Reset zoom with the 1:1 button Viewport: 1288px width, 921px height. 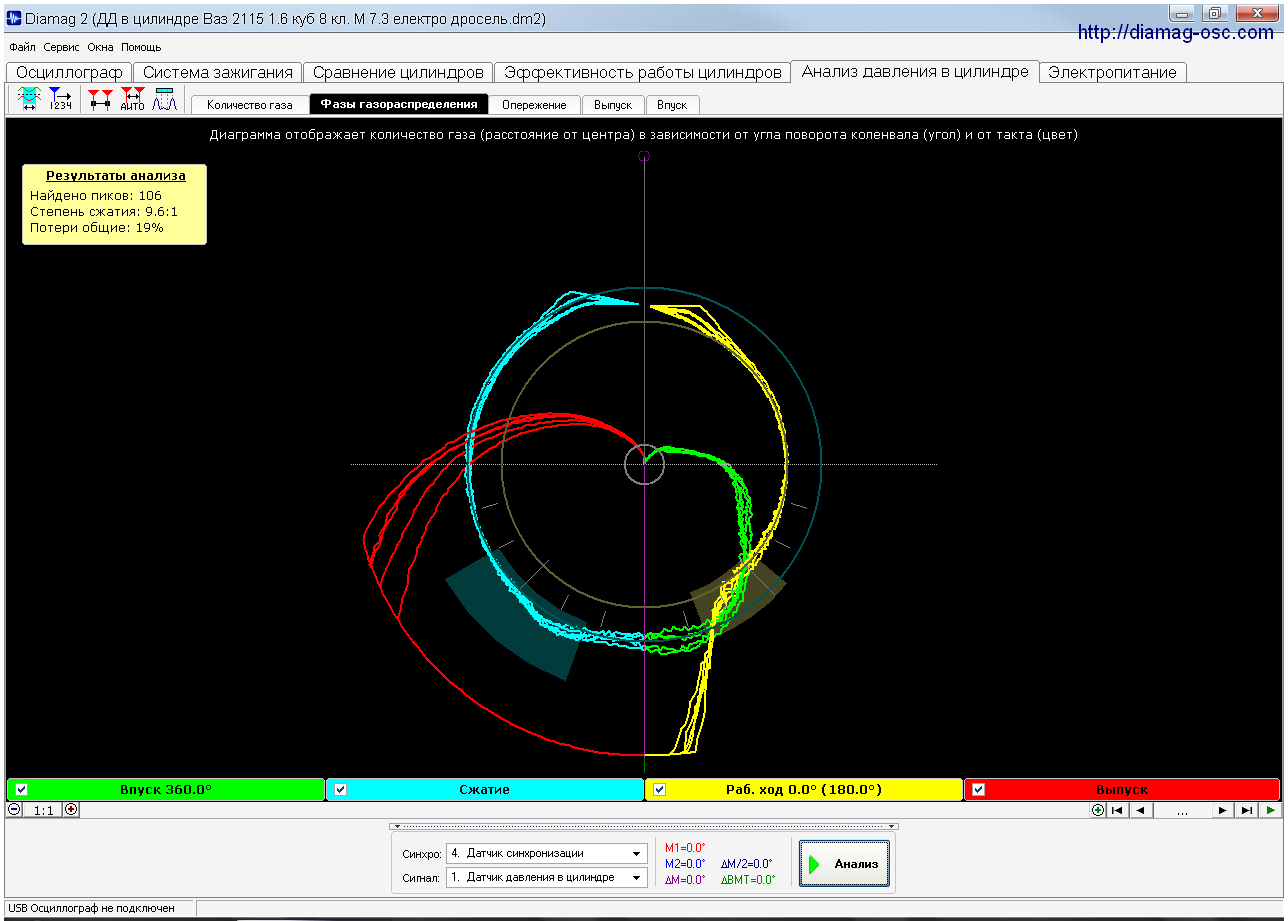(x=43, y=810)
